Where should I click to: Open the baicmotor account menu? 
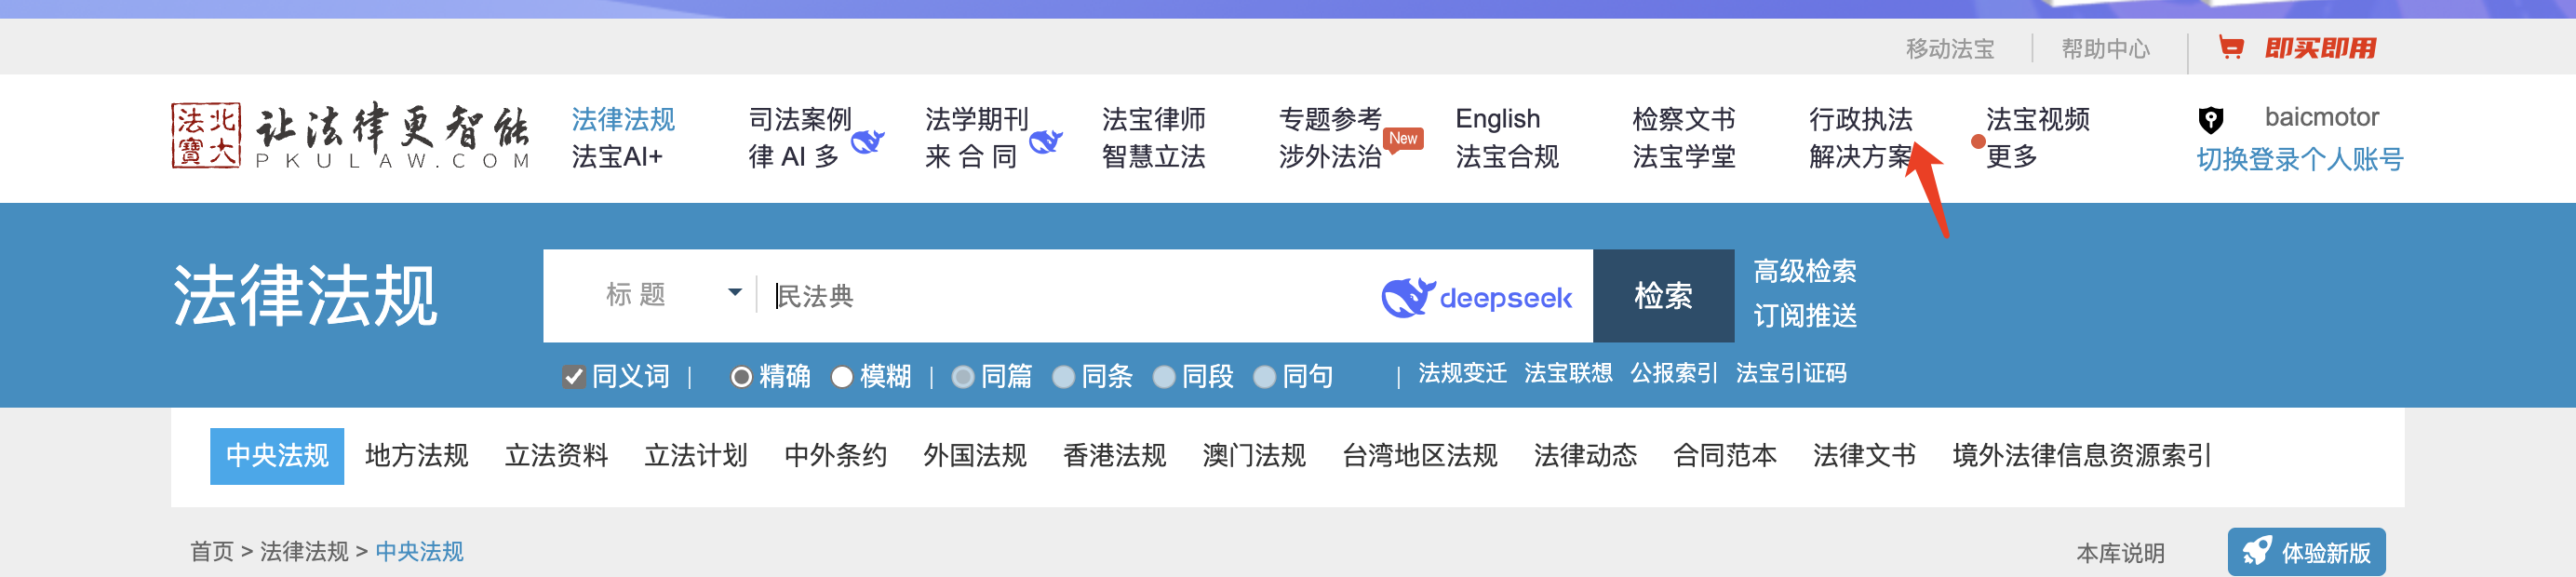click(x=2320, y=118)
